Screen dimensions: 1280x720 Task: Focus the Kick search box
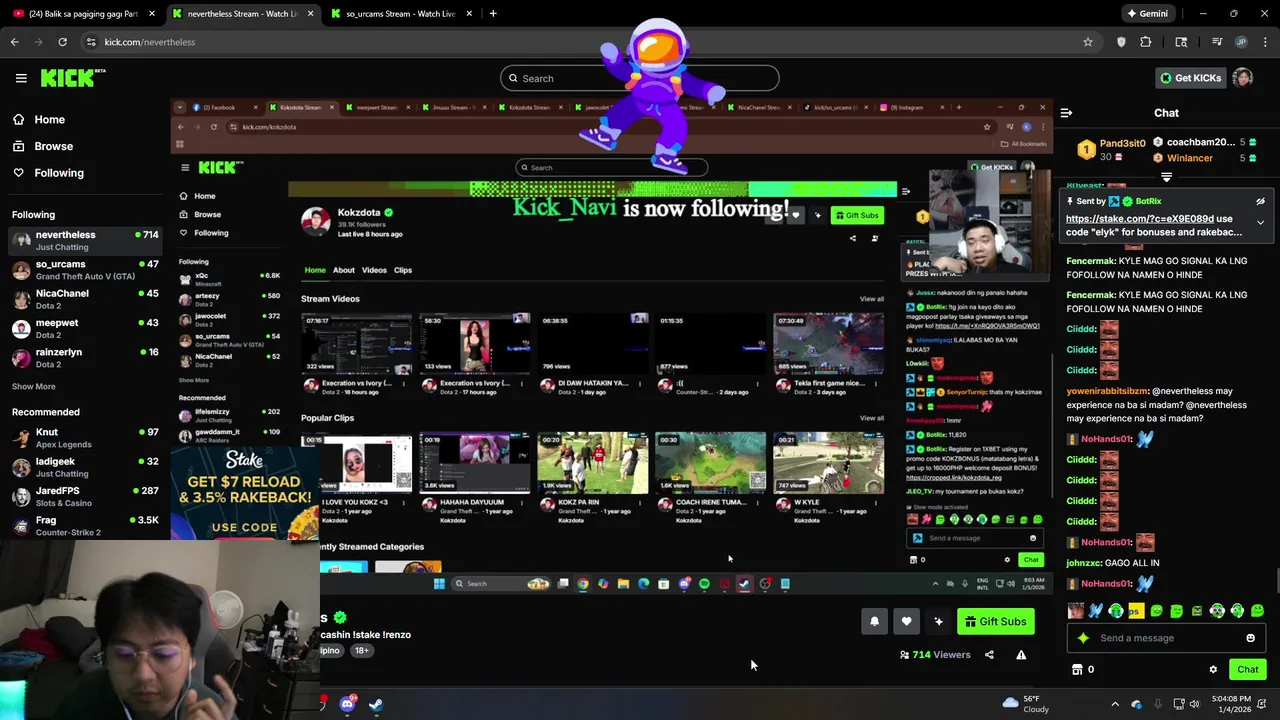(x=640, y=78)
